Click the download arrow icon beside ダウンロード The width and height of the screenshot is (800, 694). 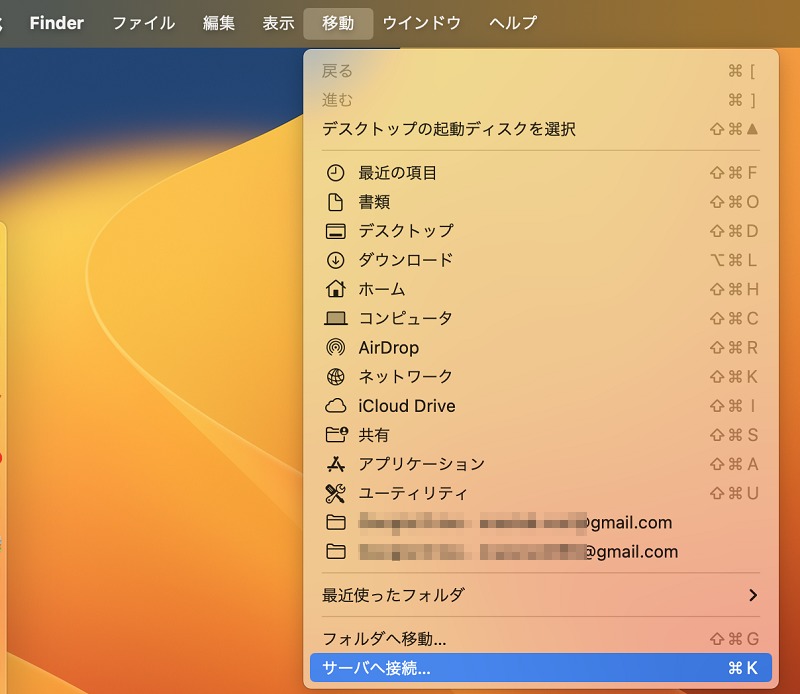pos(335,260)
